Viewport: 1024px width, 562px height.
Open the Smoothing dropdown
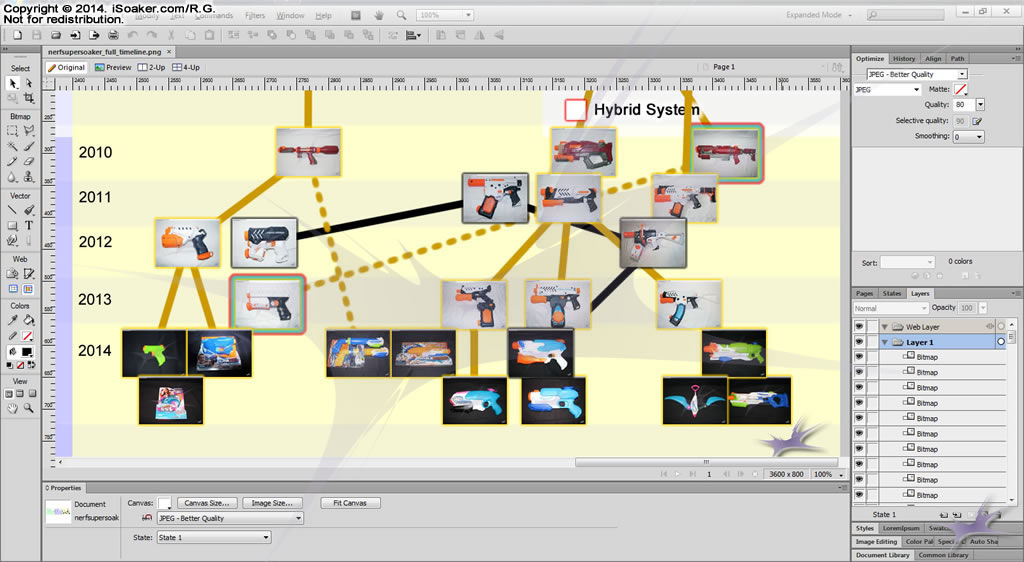point(968,136)
